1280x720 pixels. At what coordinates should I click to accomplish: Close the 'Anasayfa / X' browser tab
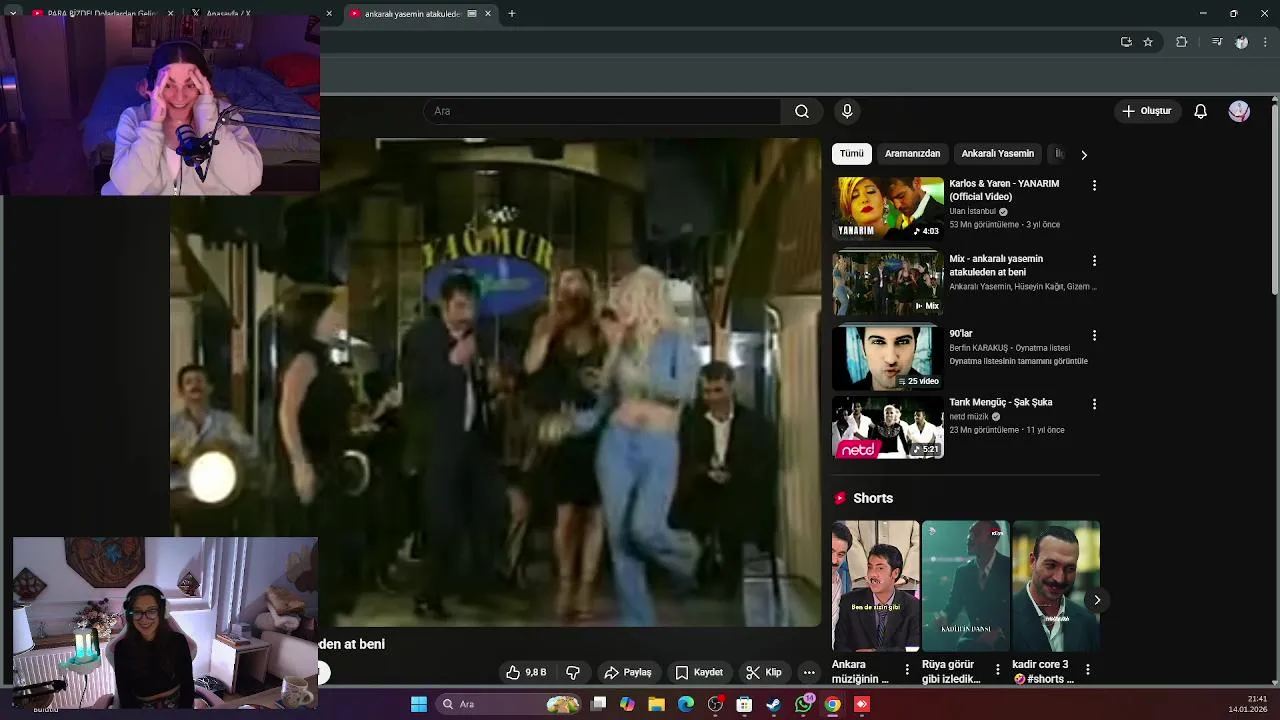(x=329, y=14)
